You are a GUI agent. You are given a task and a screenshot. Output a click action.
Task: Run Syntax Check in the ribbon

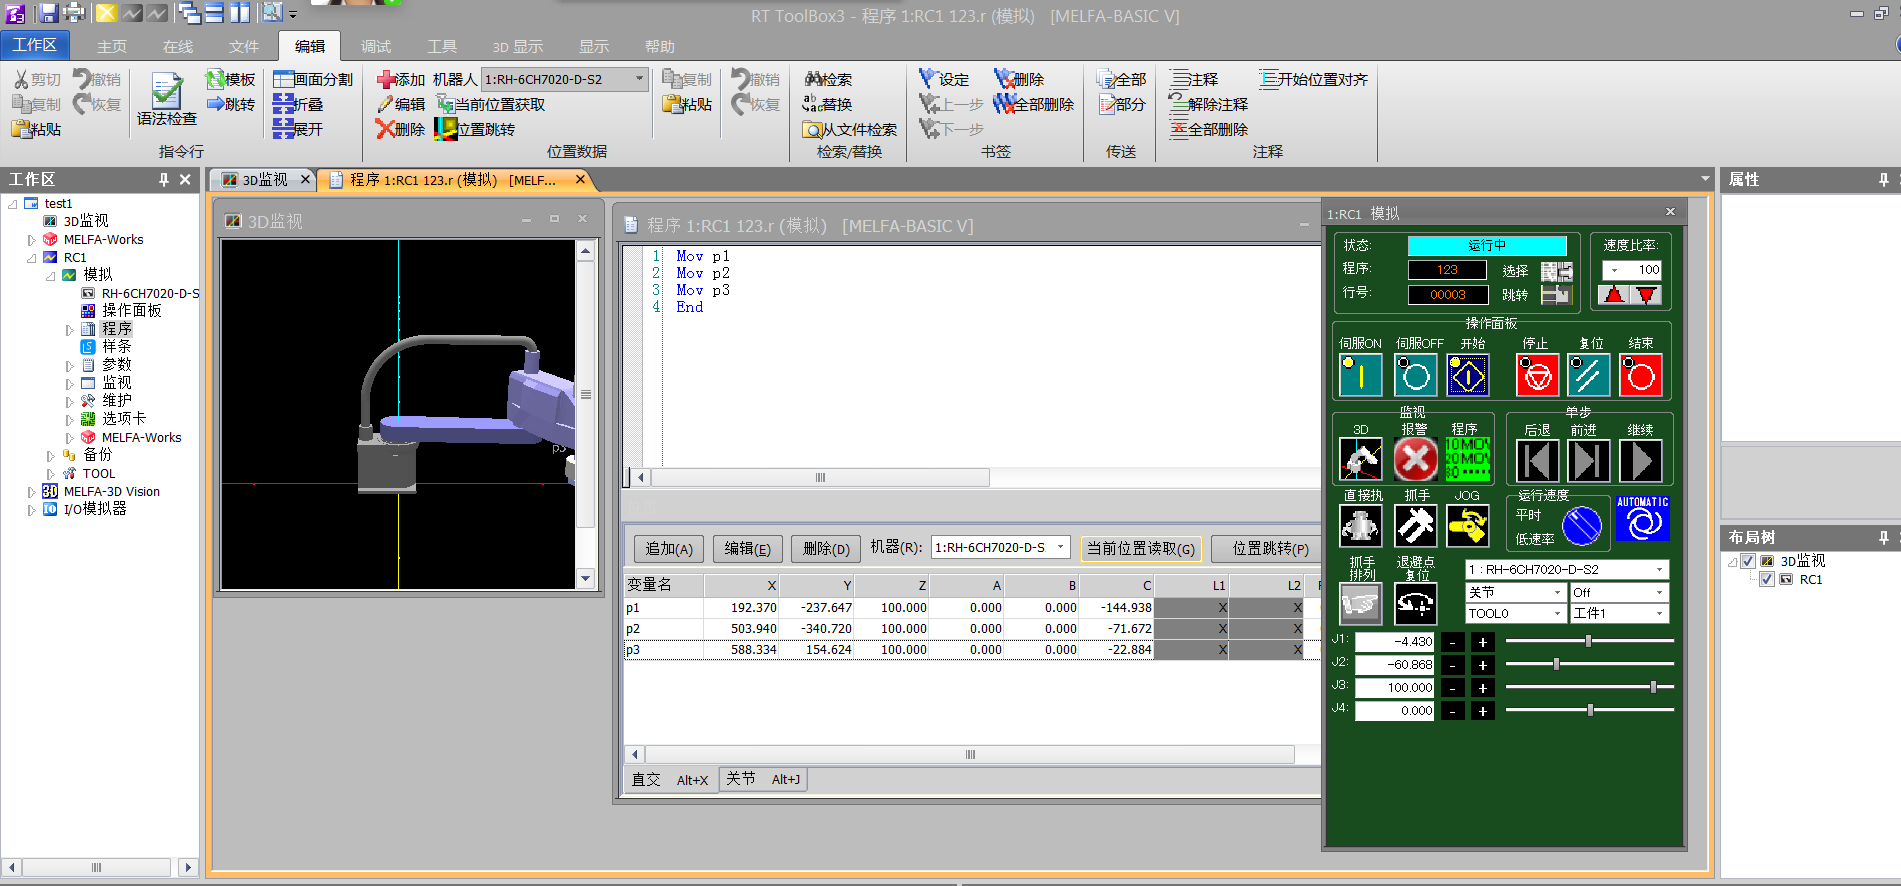167,100
